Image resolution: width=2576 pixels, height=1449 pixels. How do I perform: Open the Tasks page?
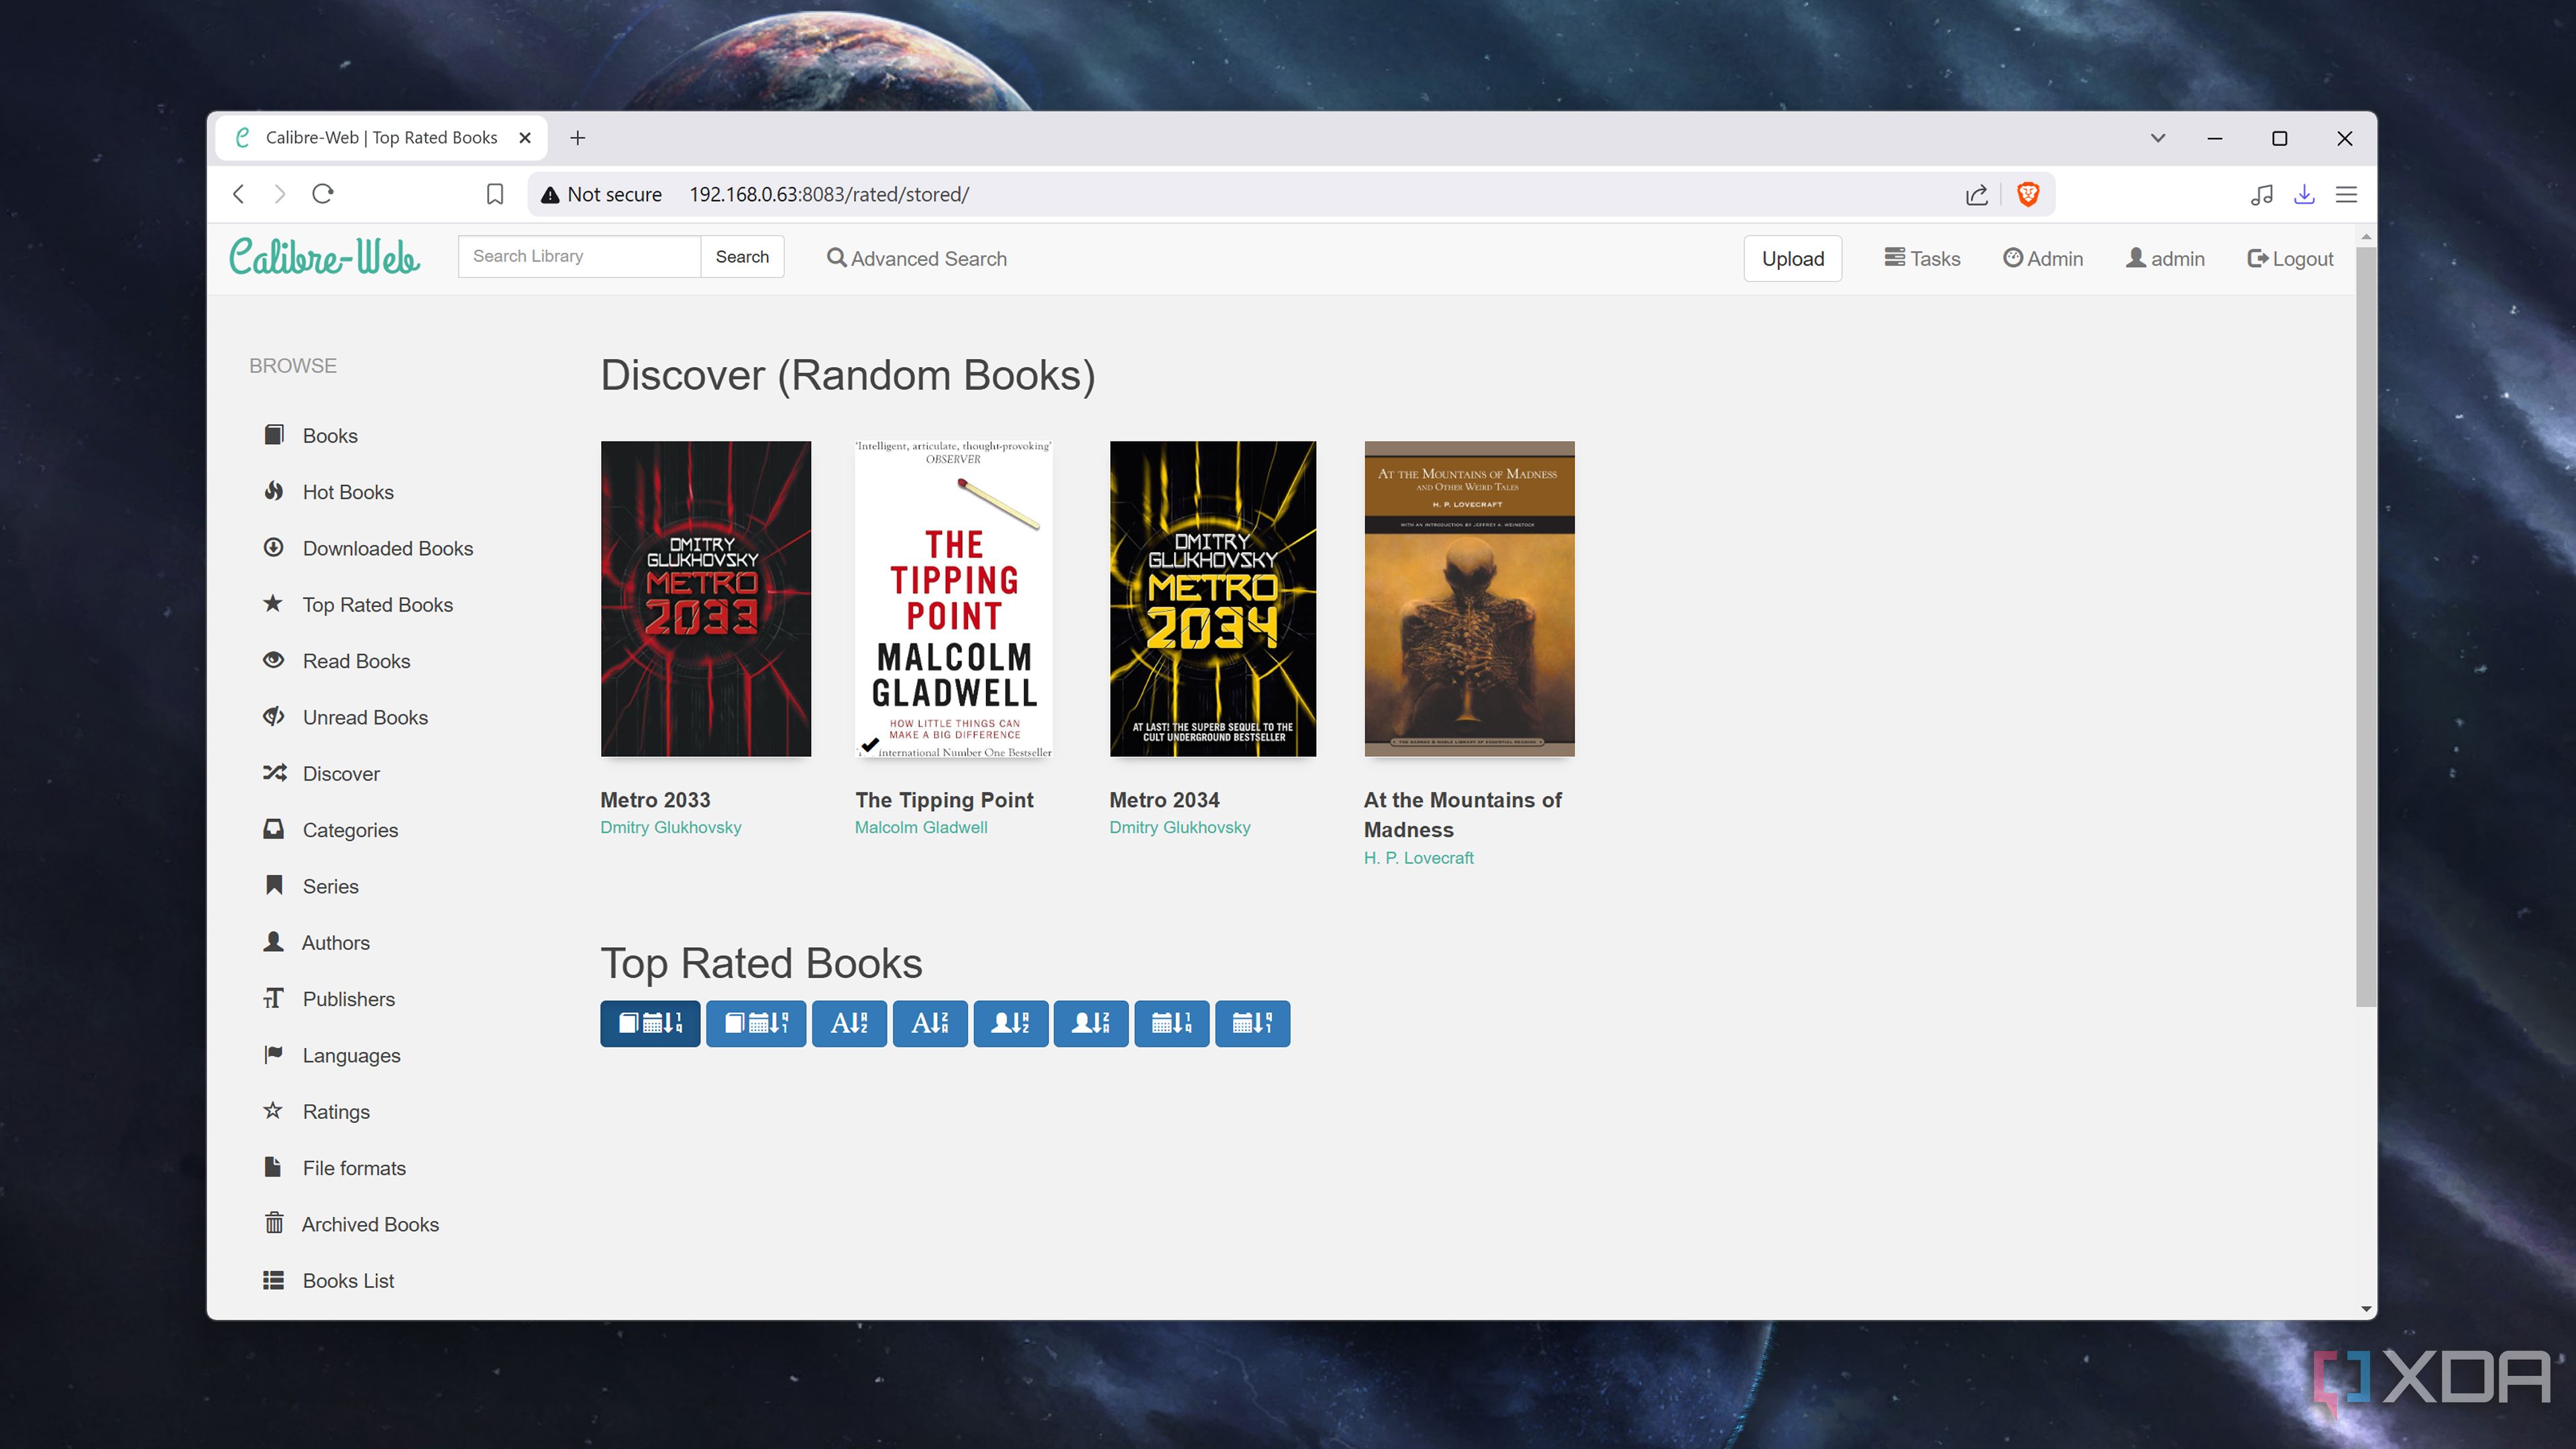click(1922, 259)
